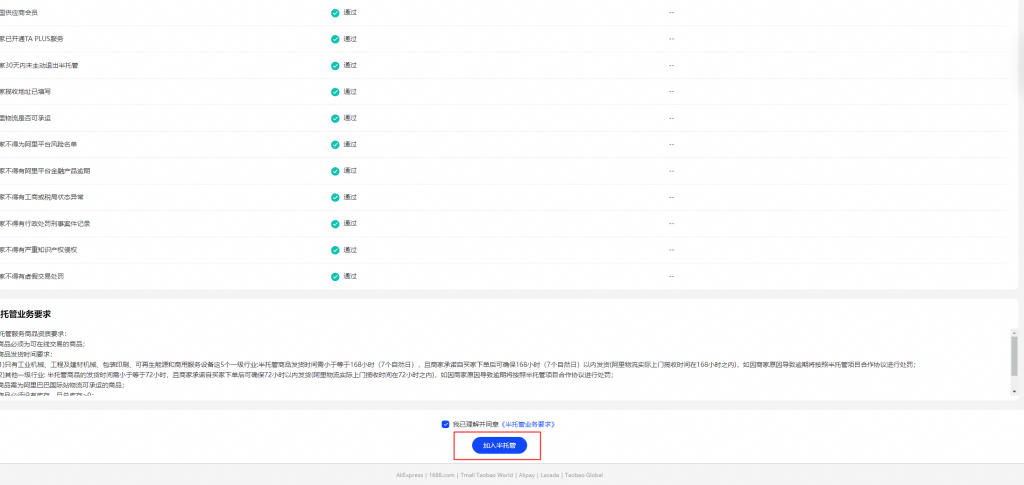
Task: Click the check icon for 严重知识产权侵权 row
Action: [x=335, y=250]
